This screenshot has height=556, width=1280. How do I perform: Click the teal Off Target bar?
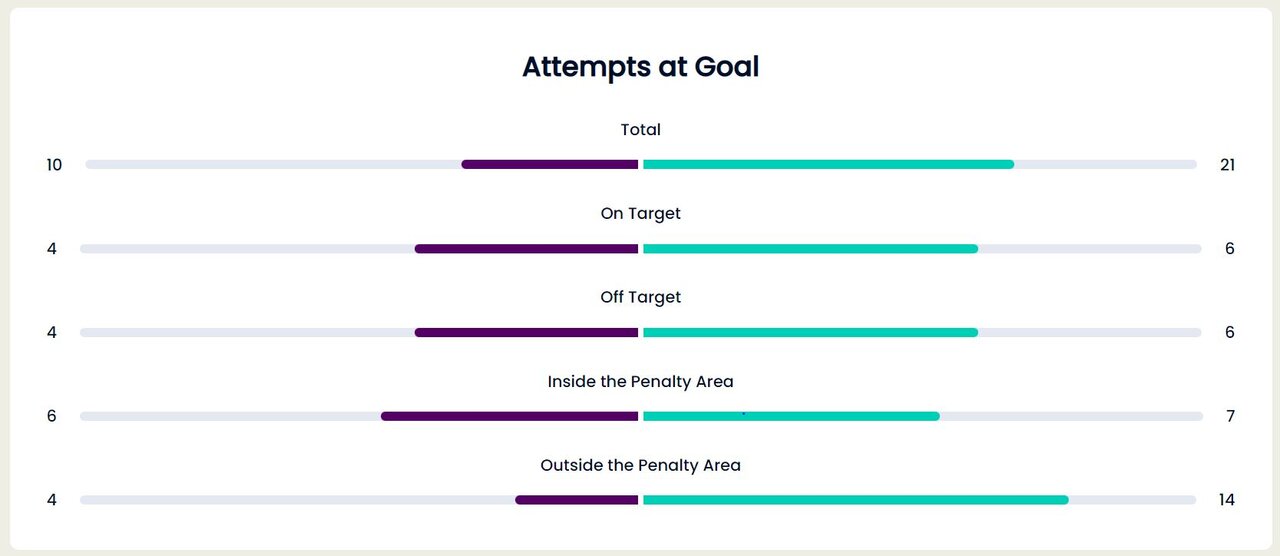tap(810, 332)
